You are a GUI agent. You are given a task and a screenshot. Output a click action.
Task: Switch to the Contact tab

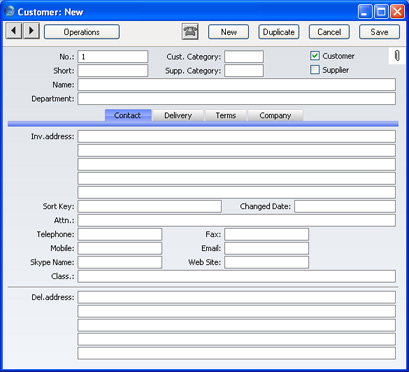(128, 115)
